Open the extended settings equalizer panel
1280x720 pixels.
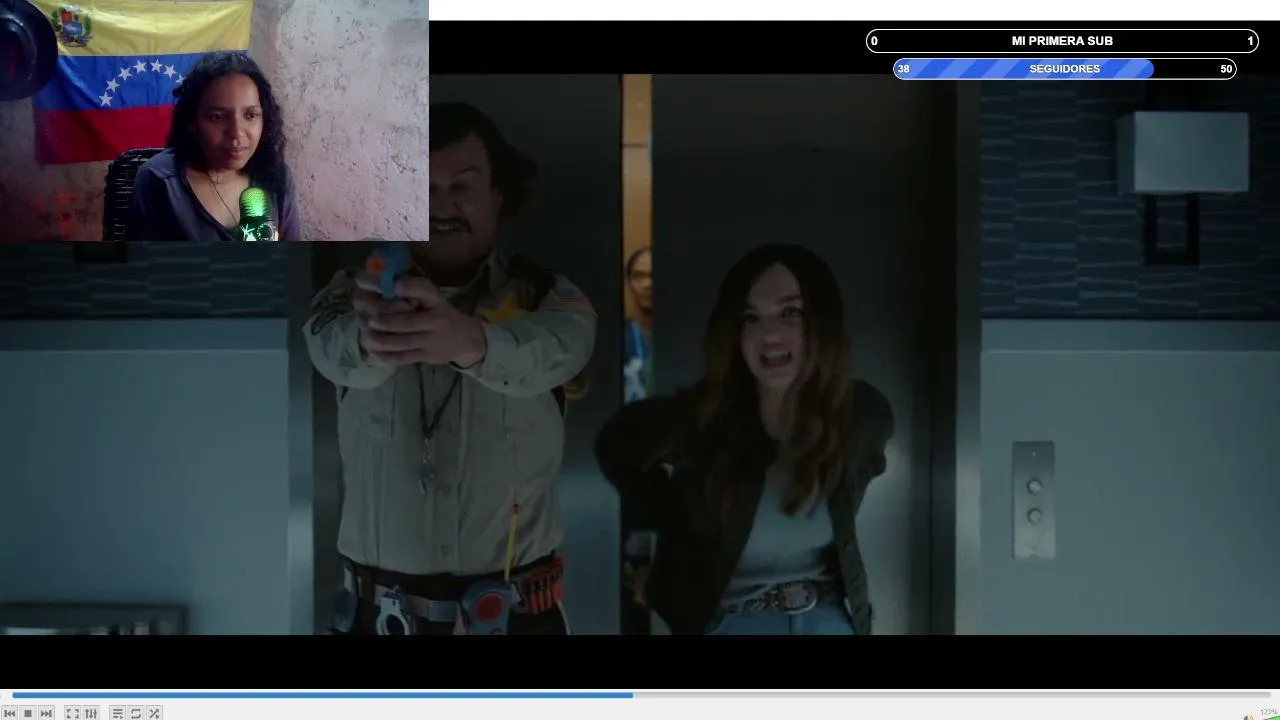click(x=91, y=713)
